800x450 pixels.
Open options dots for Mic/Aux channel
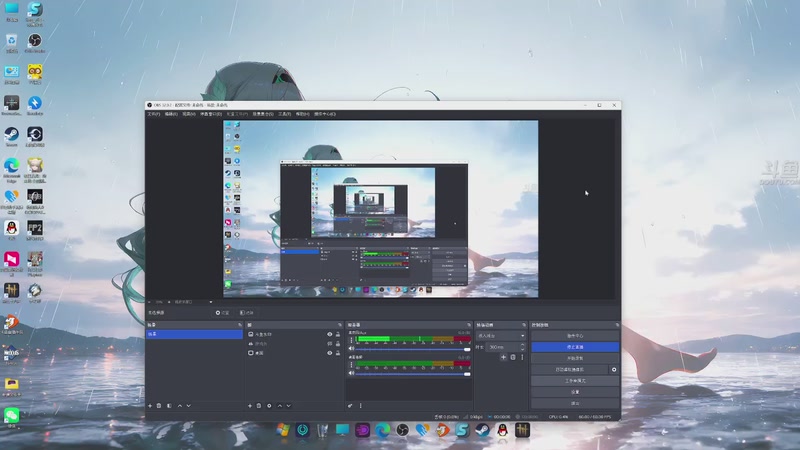(x=351, y=340)
